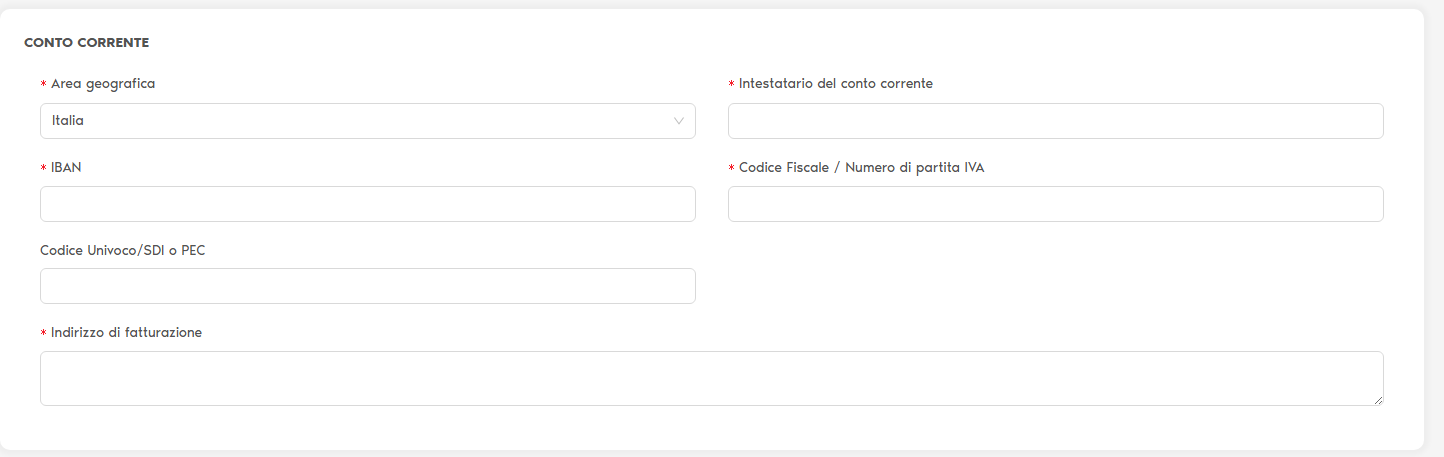Click the "Indirizzo di fatturazione" label
This screenshot has height=457, width=1444.
[126, 333]
